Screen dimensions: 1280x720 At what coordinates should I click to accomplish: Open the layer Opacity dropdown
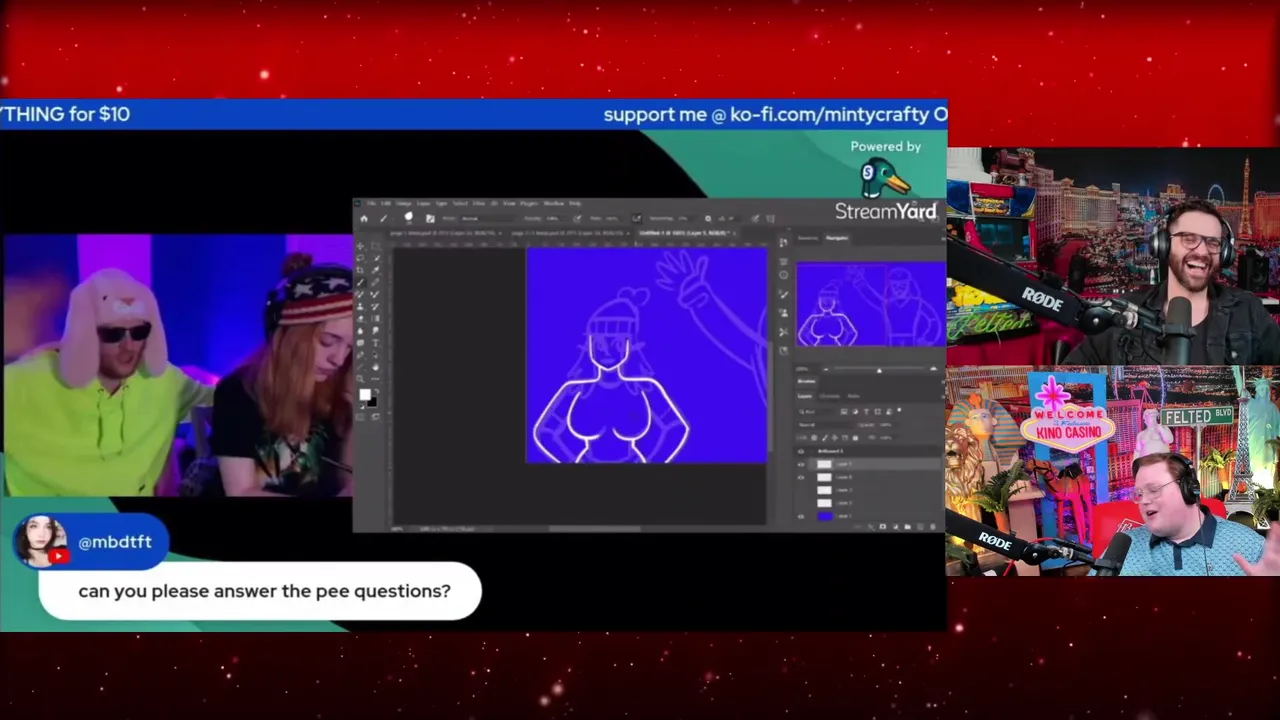[x=888, y=425]
